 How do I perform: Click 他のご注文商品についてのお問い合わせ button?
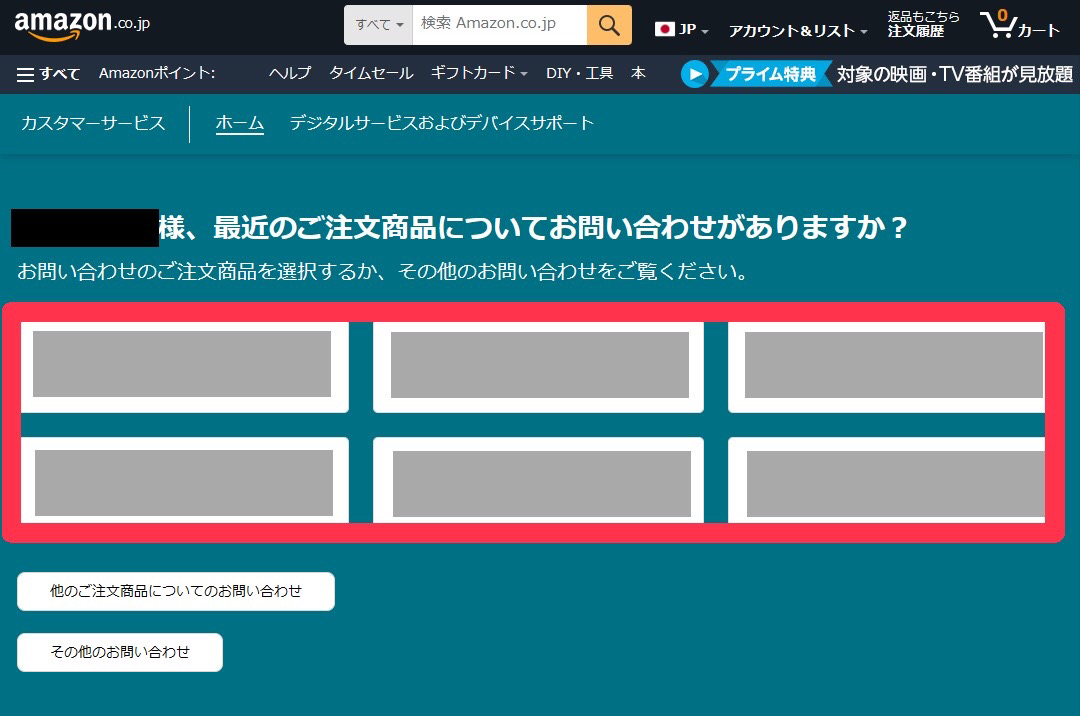click(x=176, y=591)
